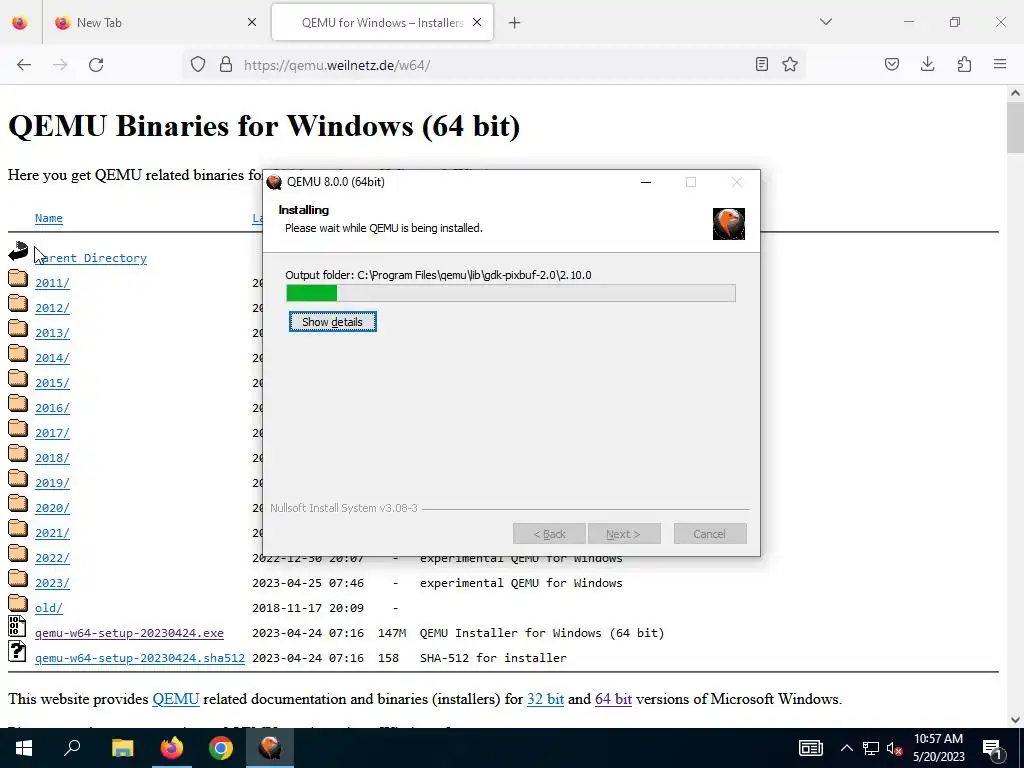Follow the 64 bit link in footer
This screenshot has height=768, width=1024.
click(613, 699)
